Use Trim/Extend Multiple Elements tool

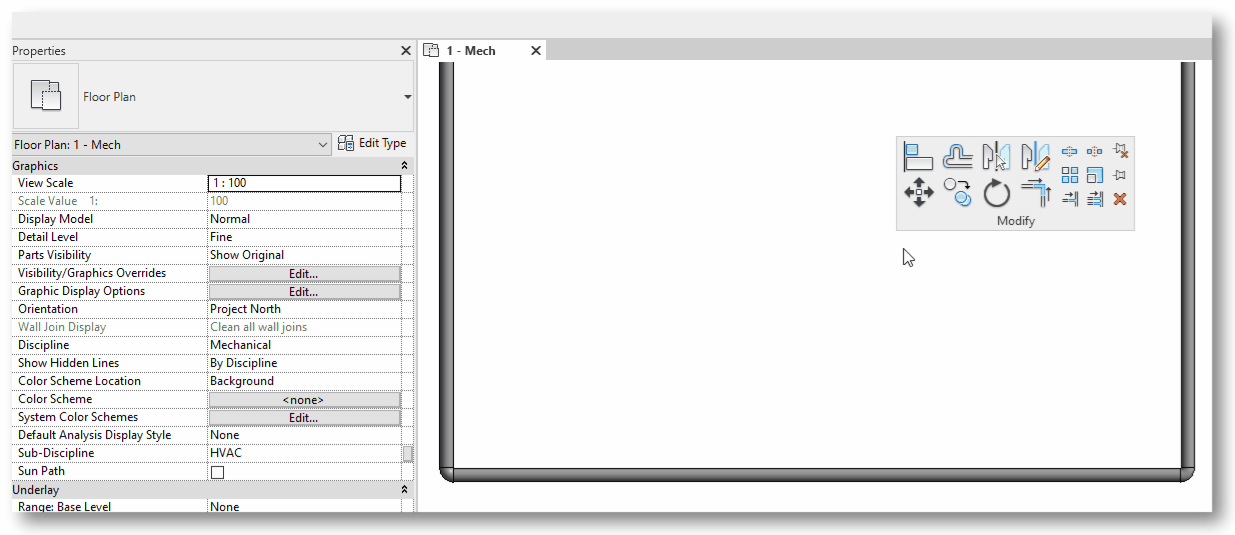coord(1095,199)
